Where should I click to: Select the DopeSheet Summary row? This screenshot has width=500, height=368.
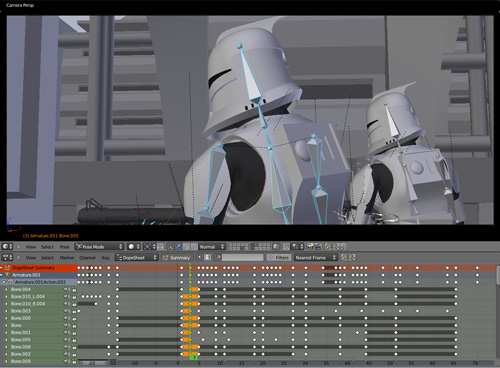[39, 268]
